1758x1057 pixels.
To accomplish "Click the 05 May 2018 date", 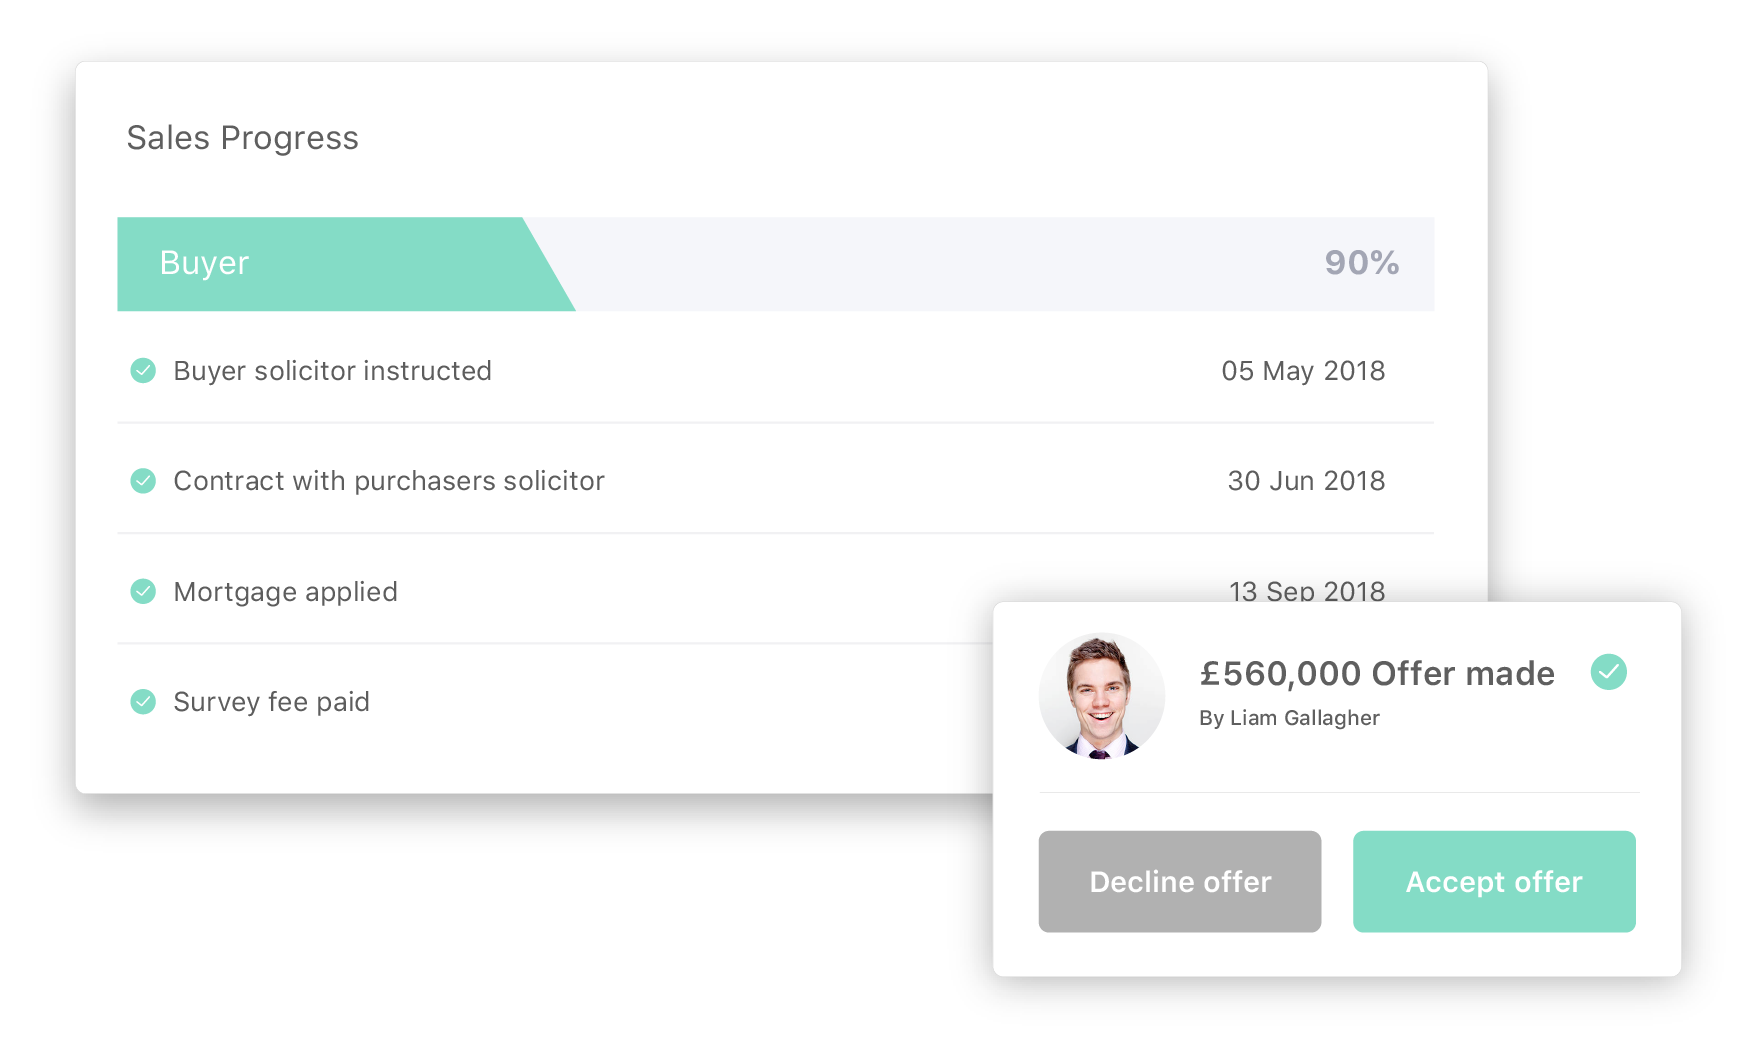I will pyautogui.click(x=1303, y=371).
